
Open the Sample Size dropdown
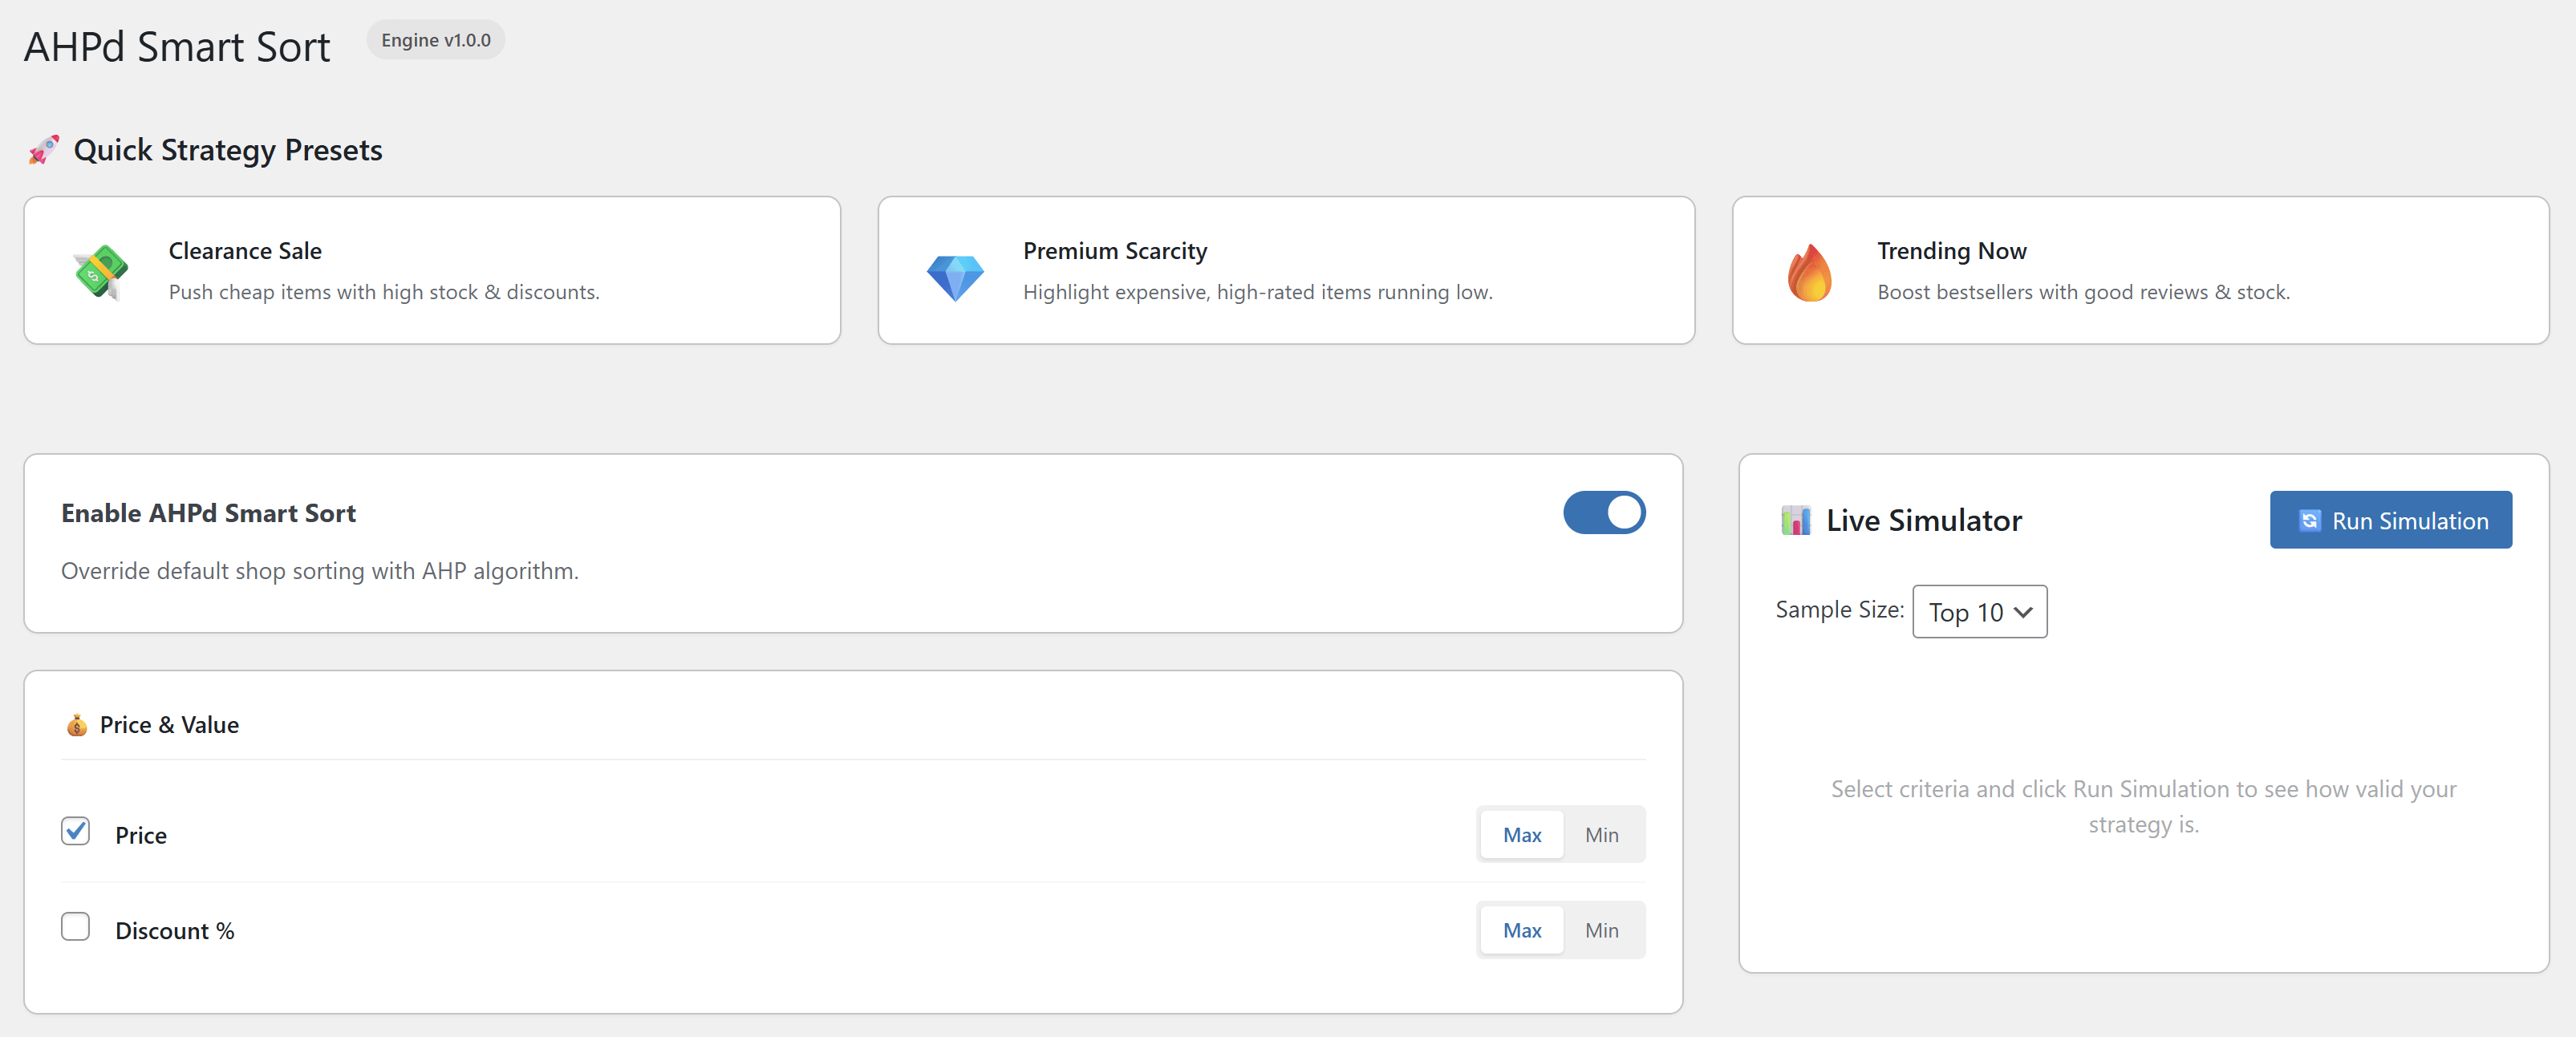click(1978, 611)
